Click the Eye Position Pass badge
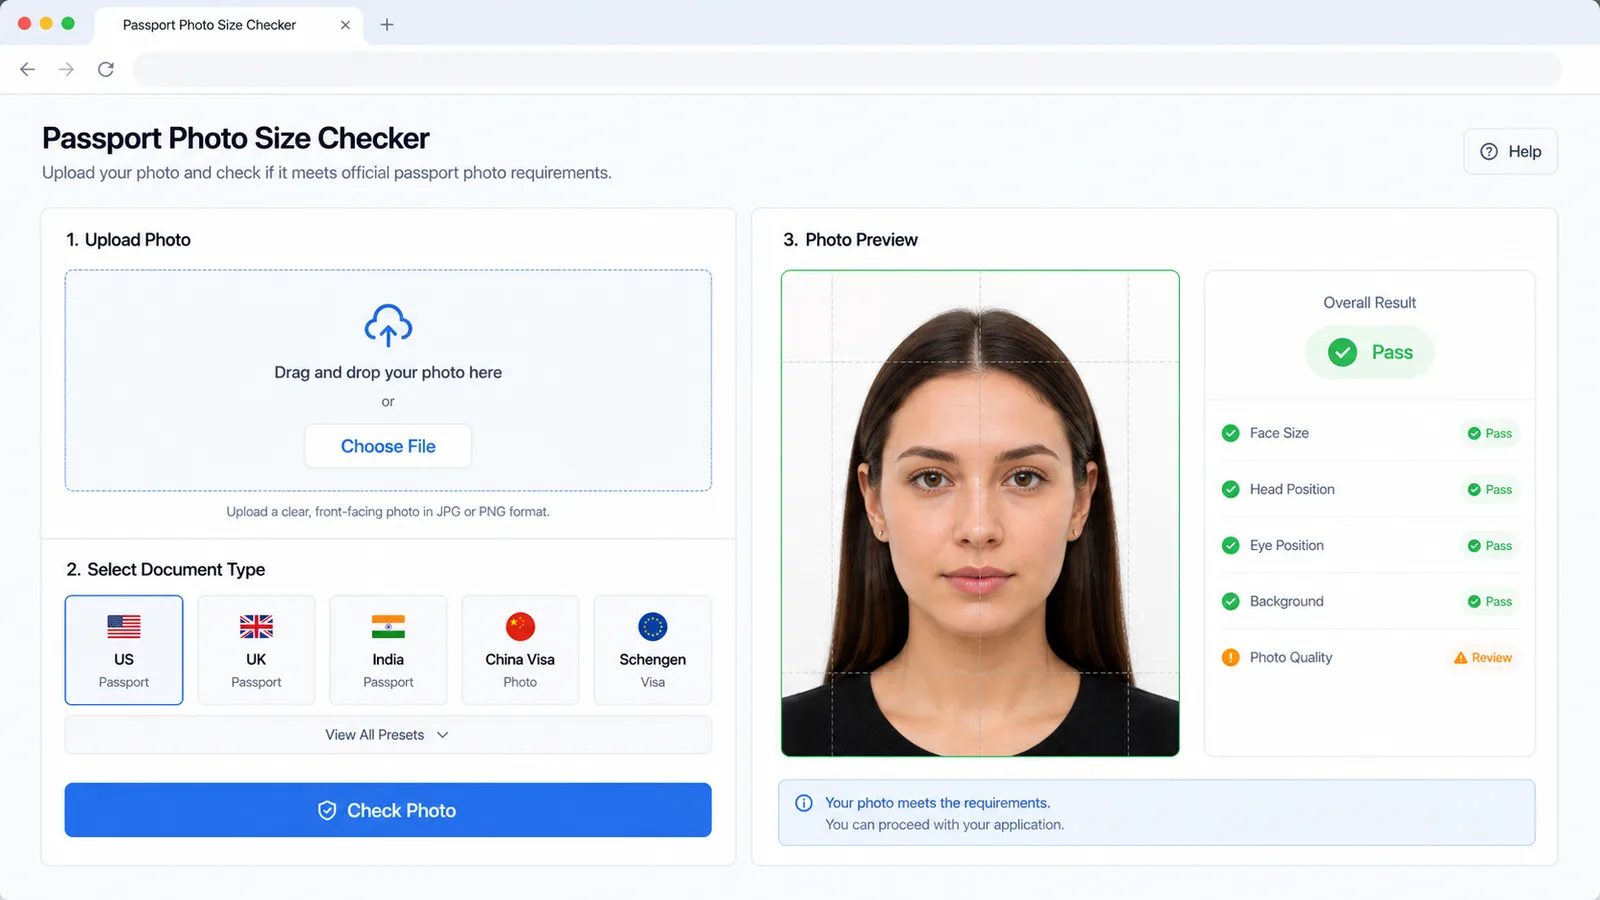1600x900 pixels. [1489, 545]
